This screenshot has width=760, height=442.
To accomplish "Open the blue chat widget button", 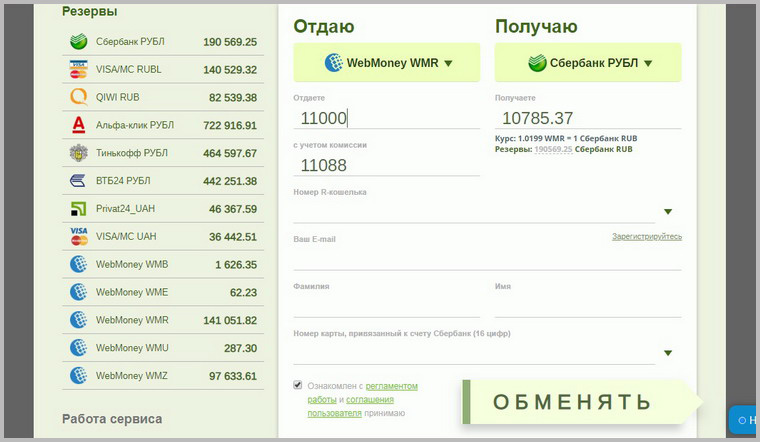I will (x=744, y=420).
